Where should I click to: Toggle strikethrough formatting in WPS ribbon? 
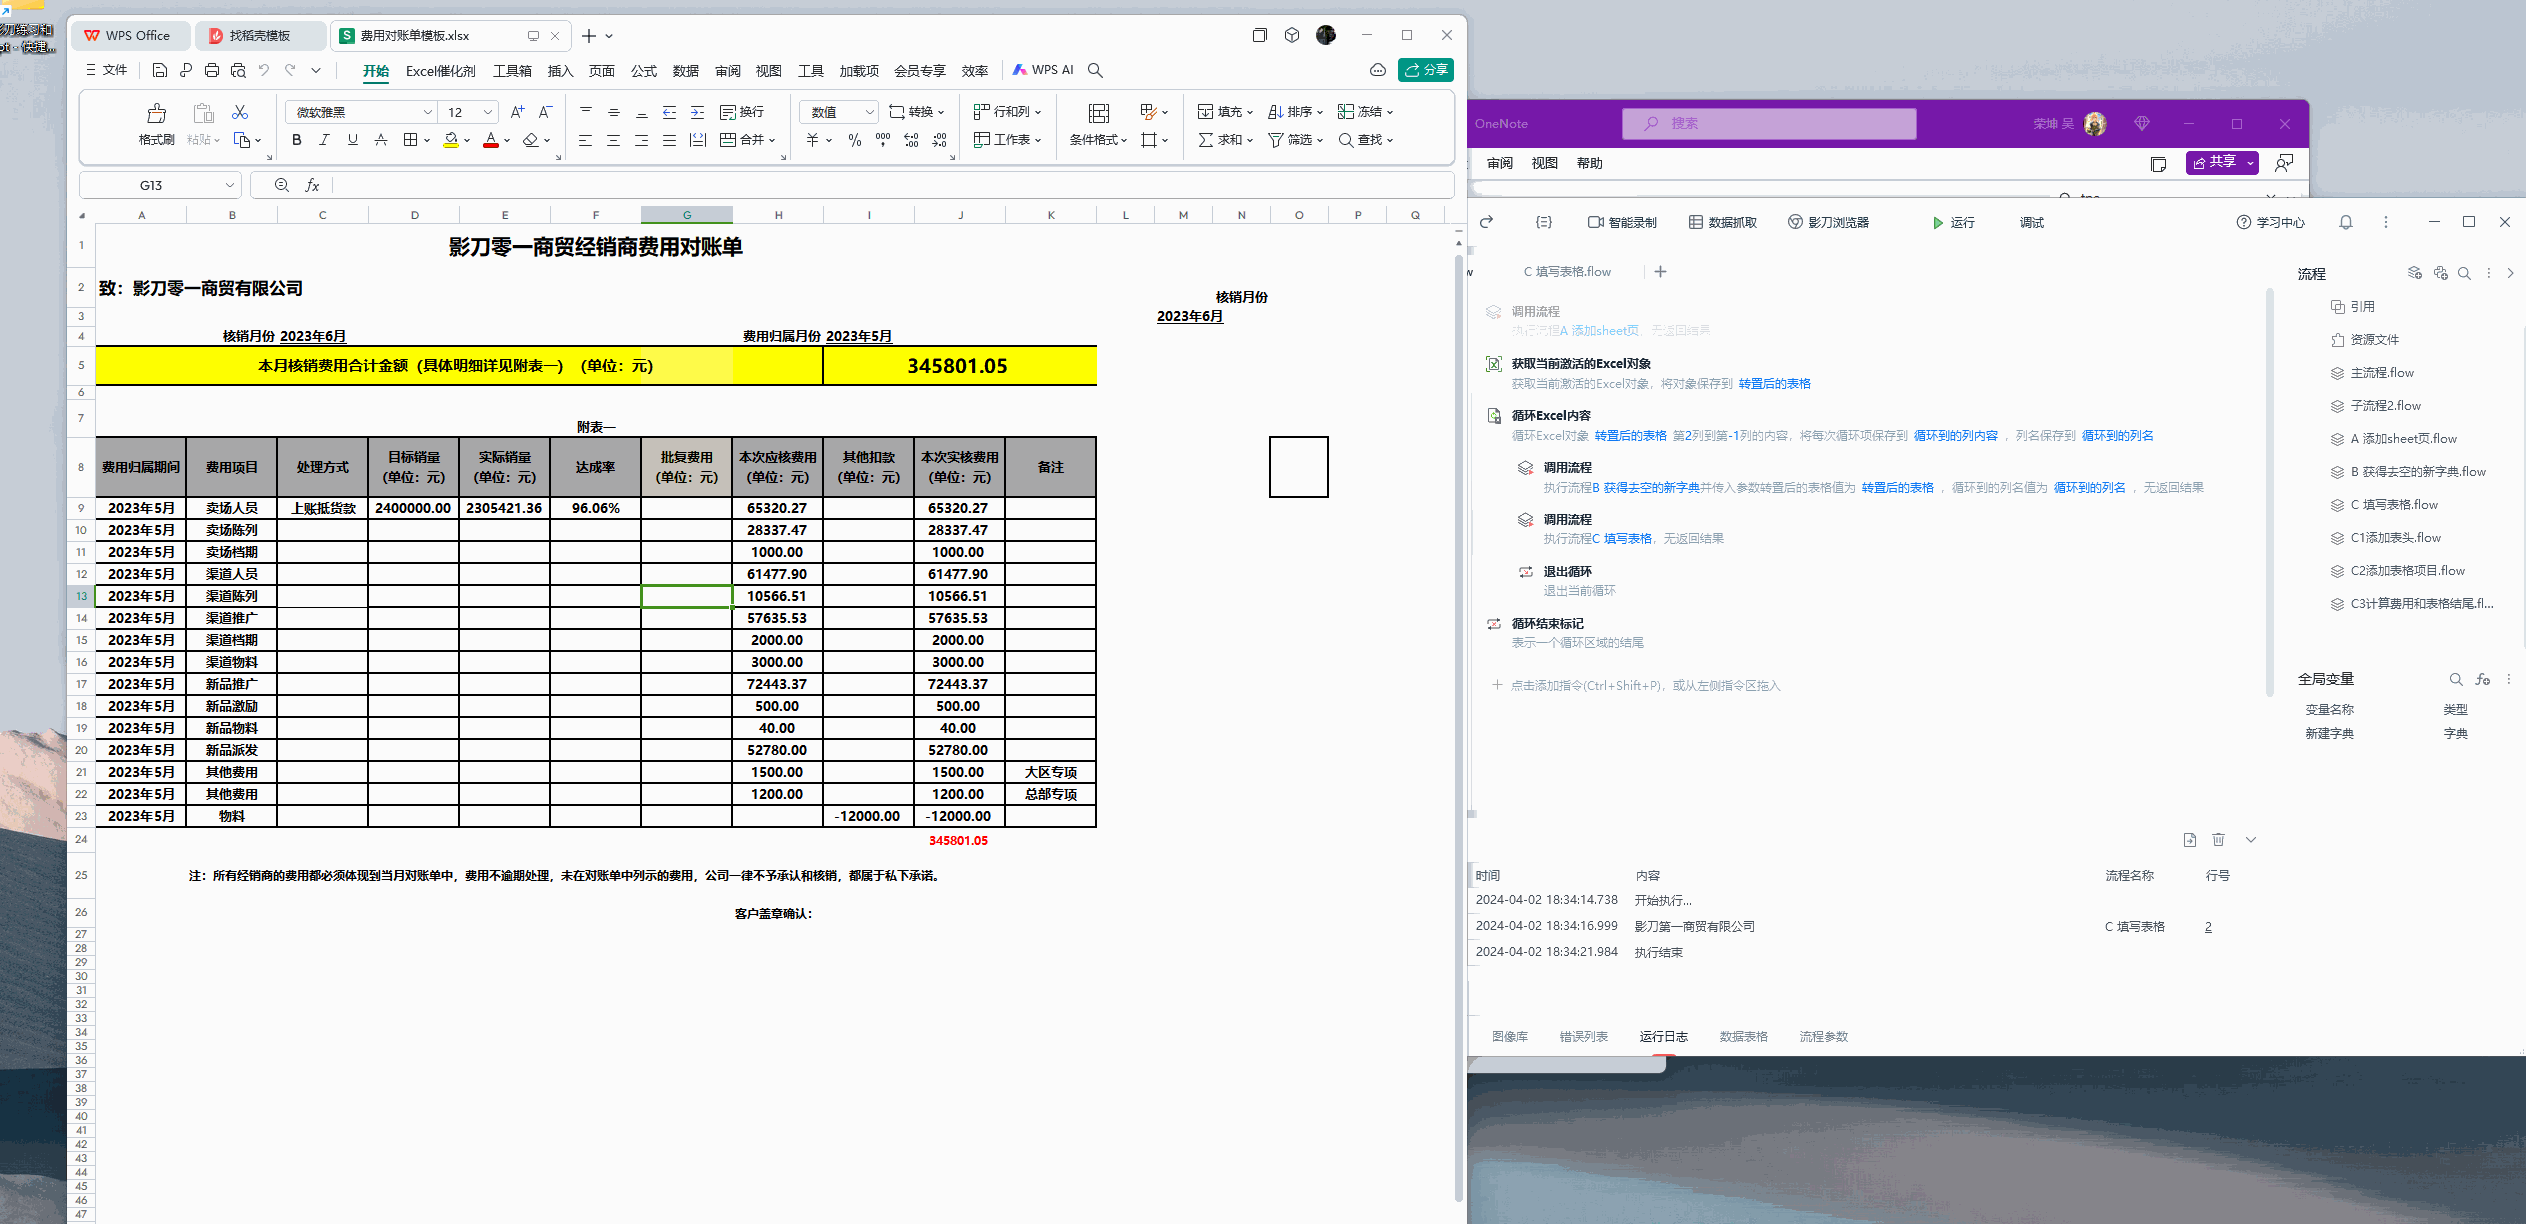tap(381, 140)
